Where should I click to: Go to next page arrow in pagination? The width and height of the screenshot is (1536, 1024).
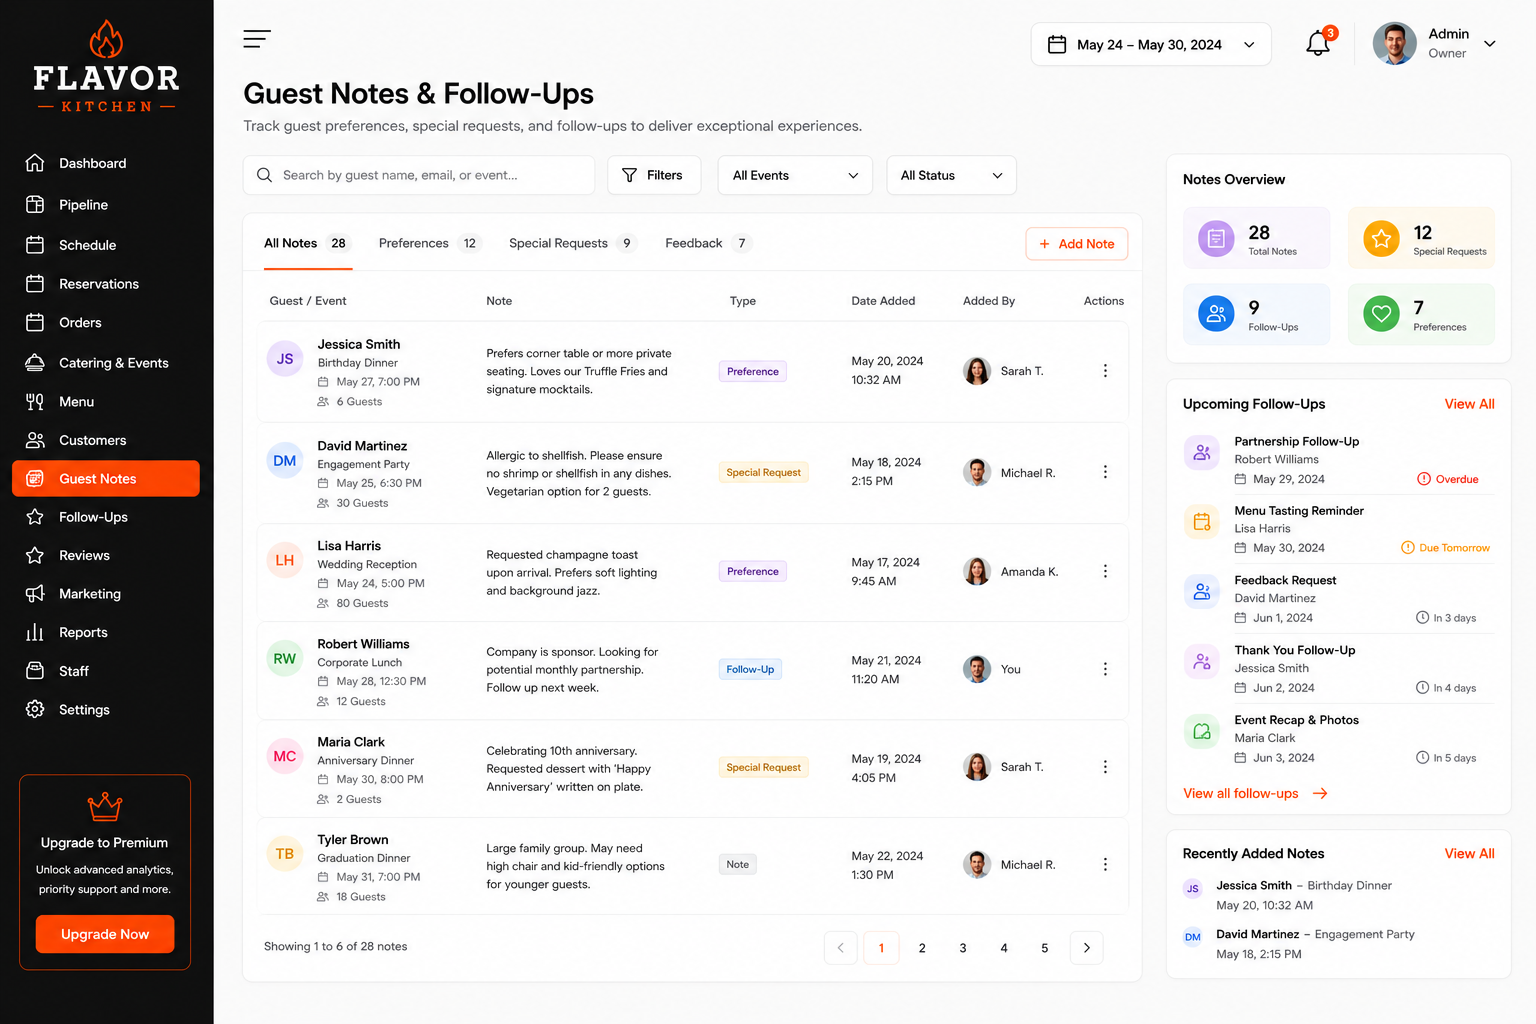point(1086,948)
